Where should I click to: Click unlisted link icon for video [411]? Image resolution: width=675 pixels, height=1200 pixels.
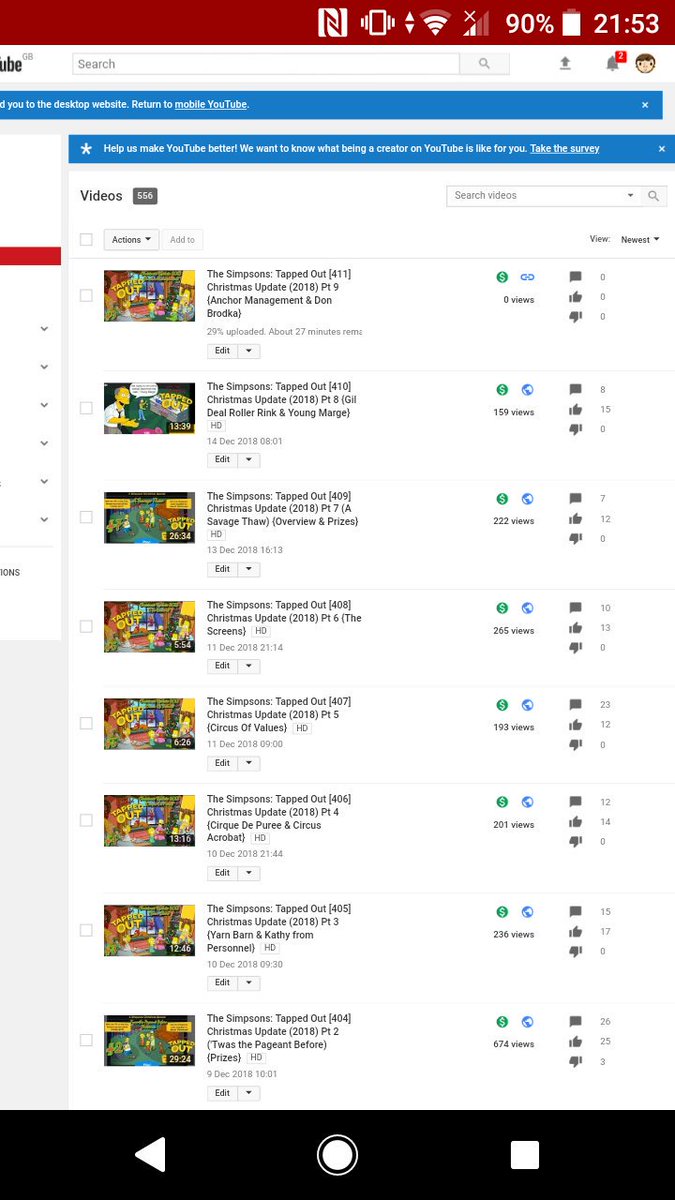[x=527, y=277]
